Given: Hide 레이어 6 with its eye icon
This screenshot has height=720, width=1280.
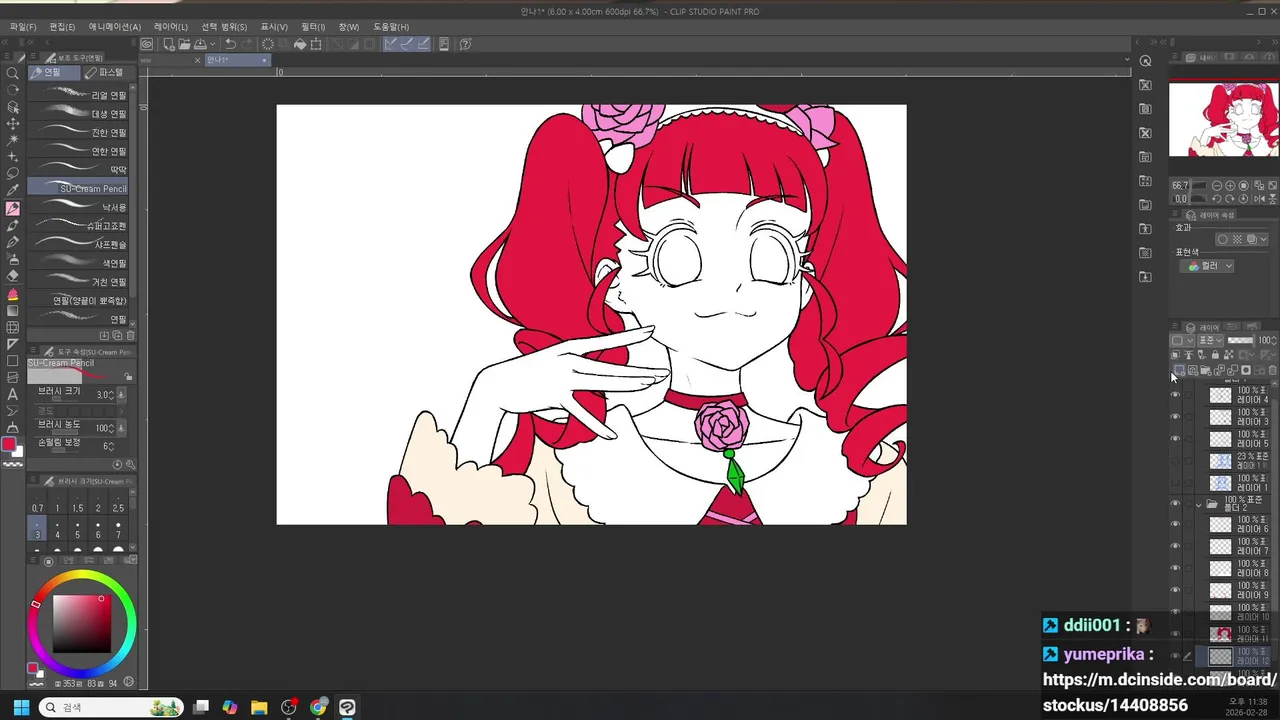Looking at the screenshot, I should pyautogui.click(x=1175, y=525).
